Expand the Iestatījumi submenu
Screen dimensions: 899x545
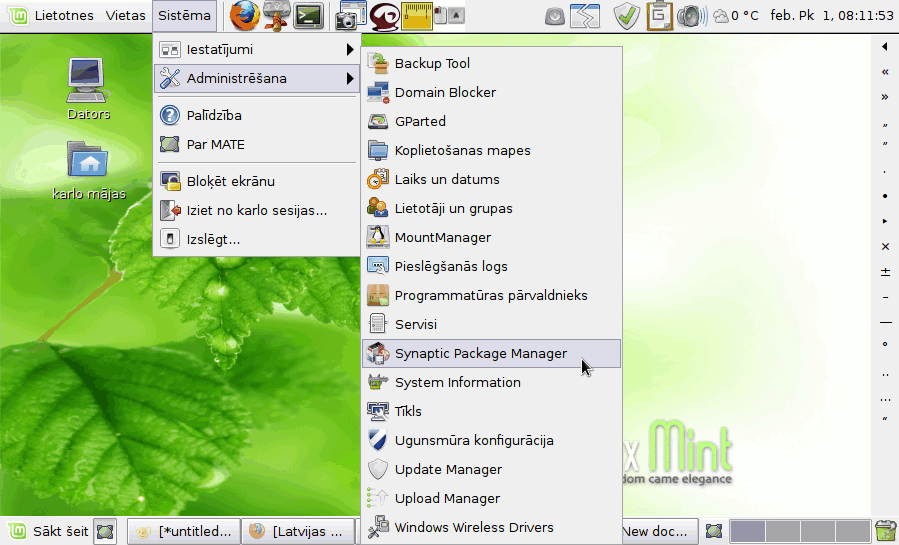(257, 50)
